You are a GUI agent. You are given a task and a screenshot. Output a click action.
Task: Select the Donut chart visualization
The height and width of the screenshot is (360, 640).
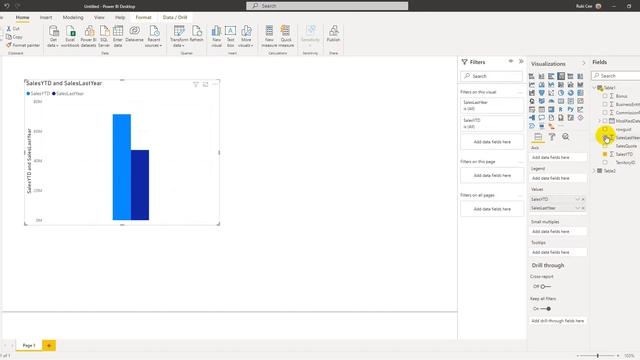pyautogui.click(x=571, y=93)
